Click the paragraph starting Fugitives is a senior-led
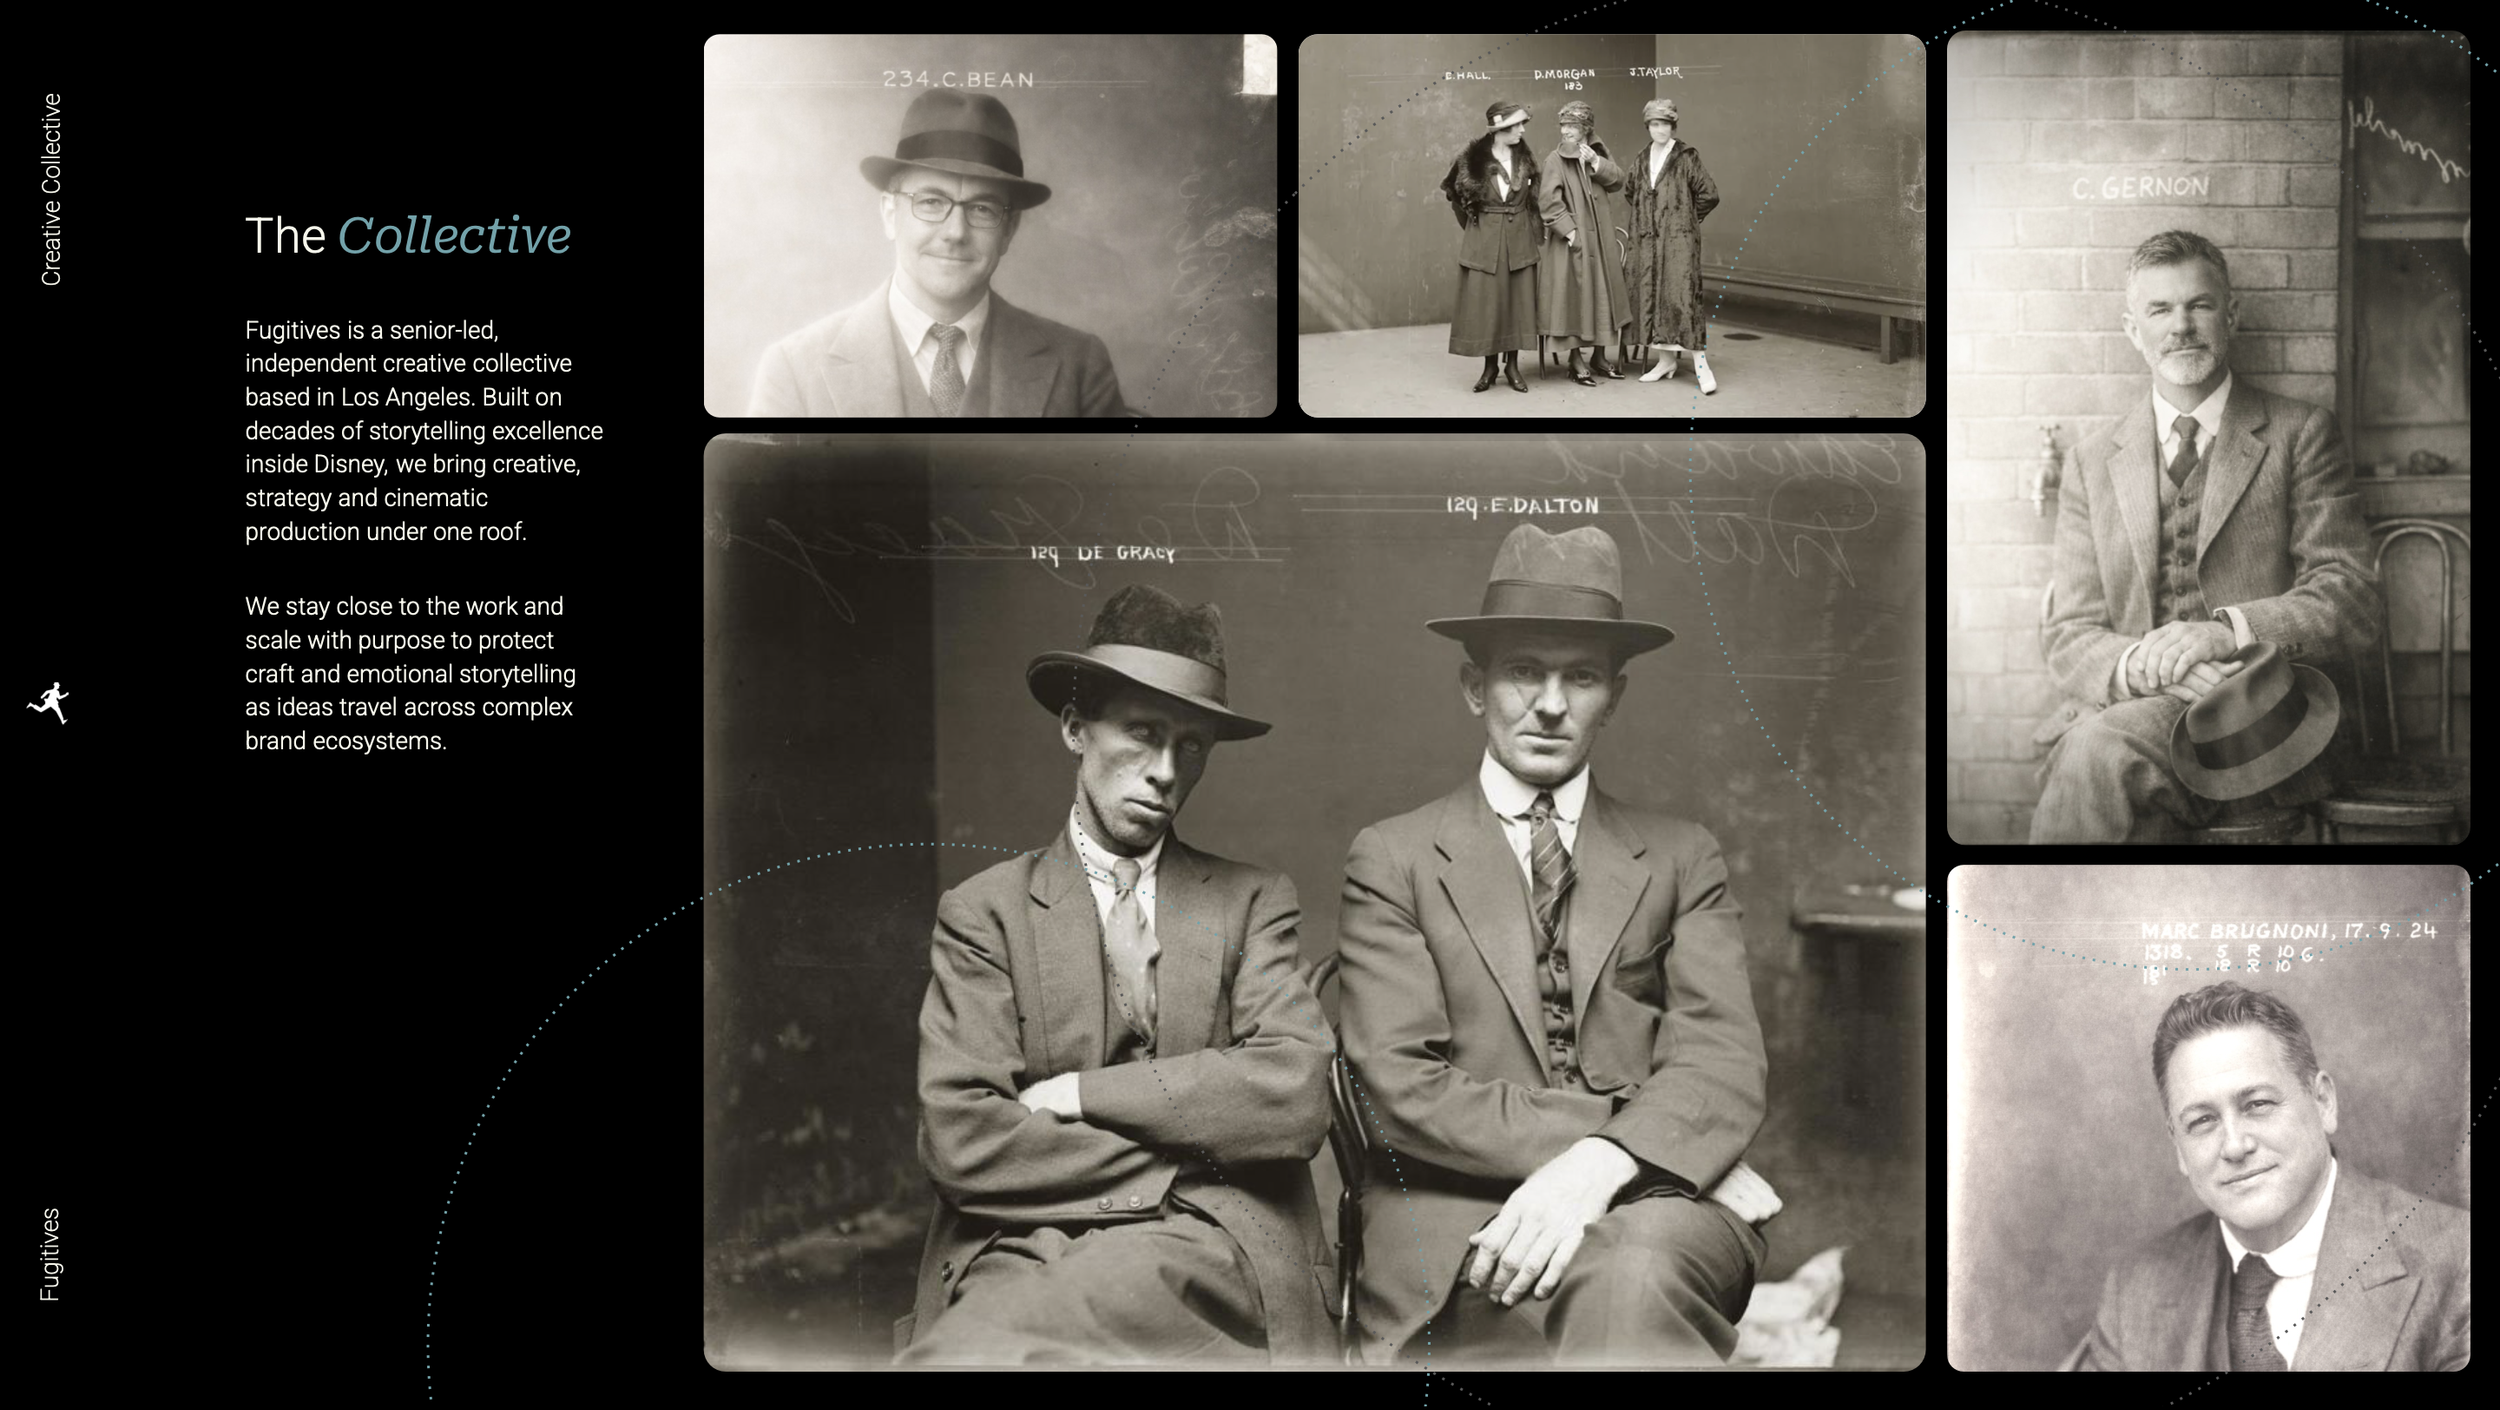 point(423,431)
